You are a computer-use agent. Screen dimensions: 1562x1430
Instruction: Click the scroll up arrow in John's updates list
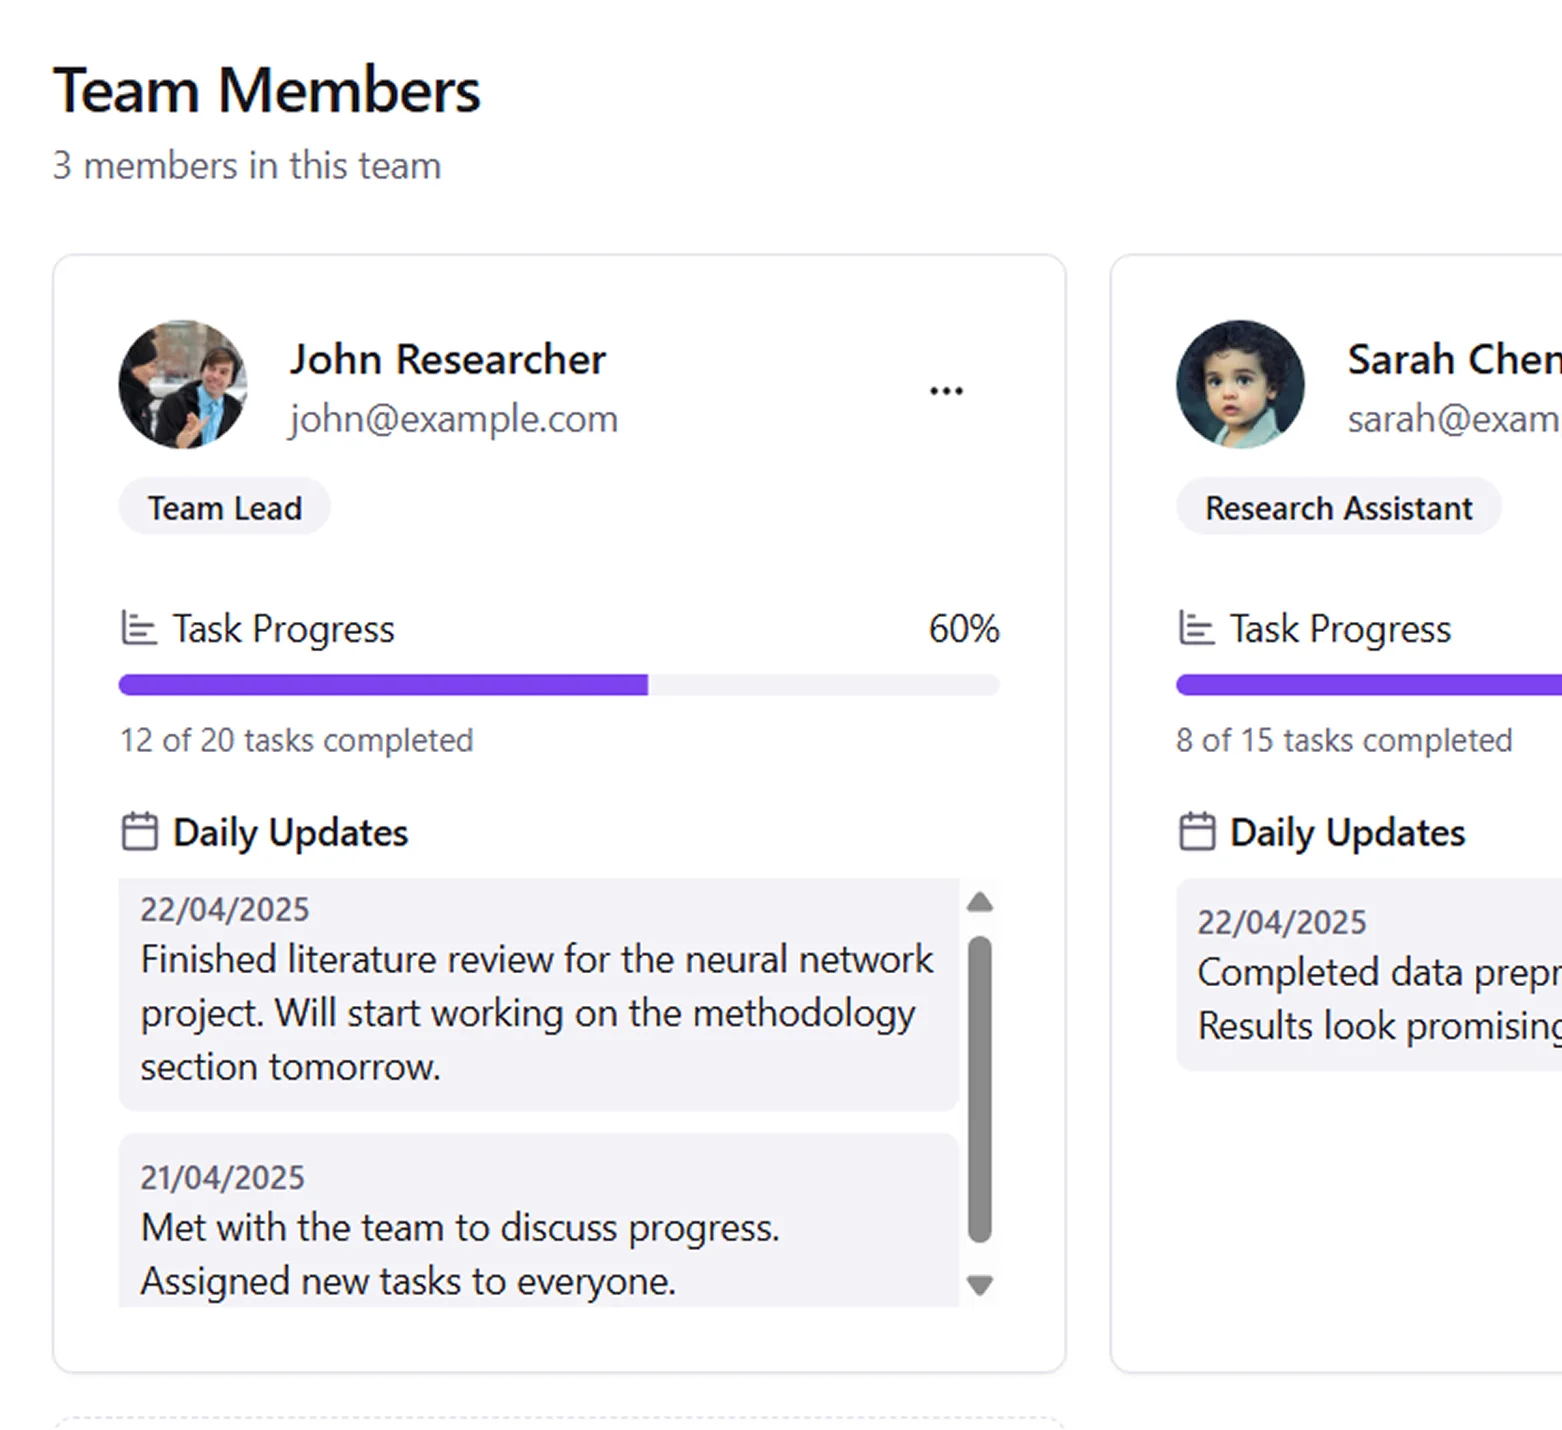point(980,902)
